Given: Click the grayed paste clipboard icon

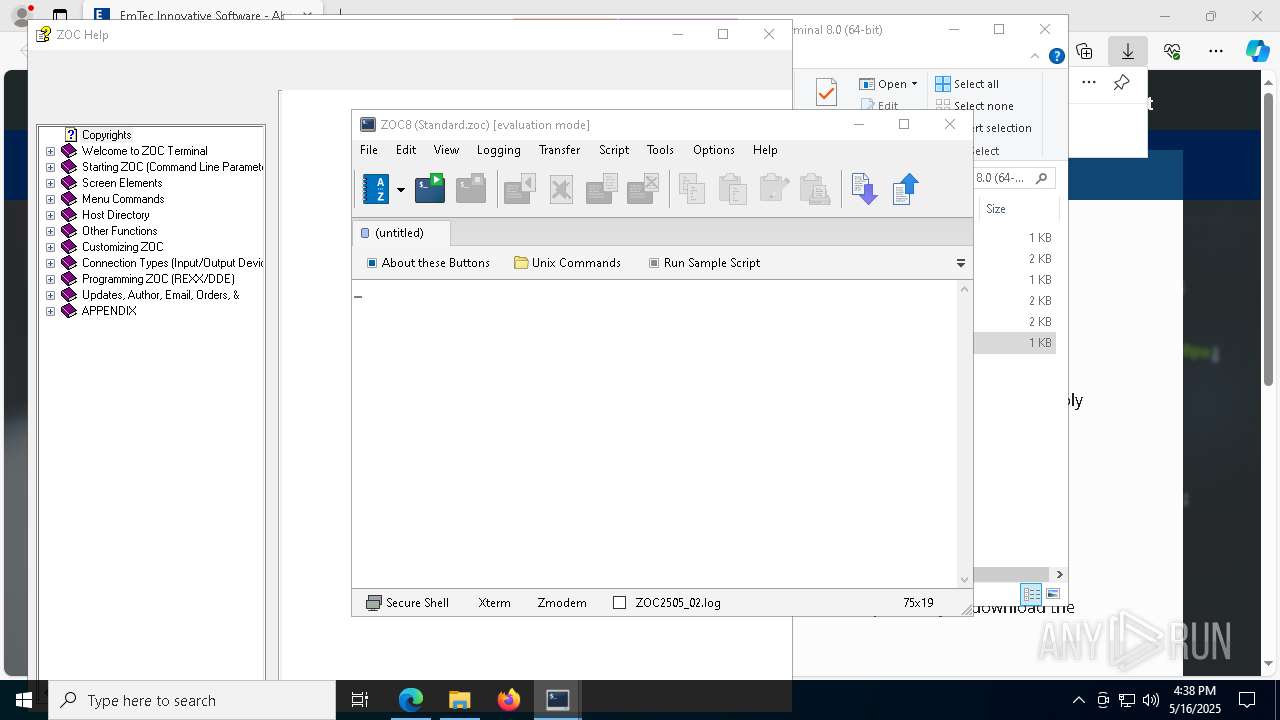Looking at the screenshot, I should click(733, 188).
